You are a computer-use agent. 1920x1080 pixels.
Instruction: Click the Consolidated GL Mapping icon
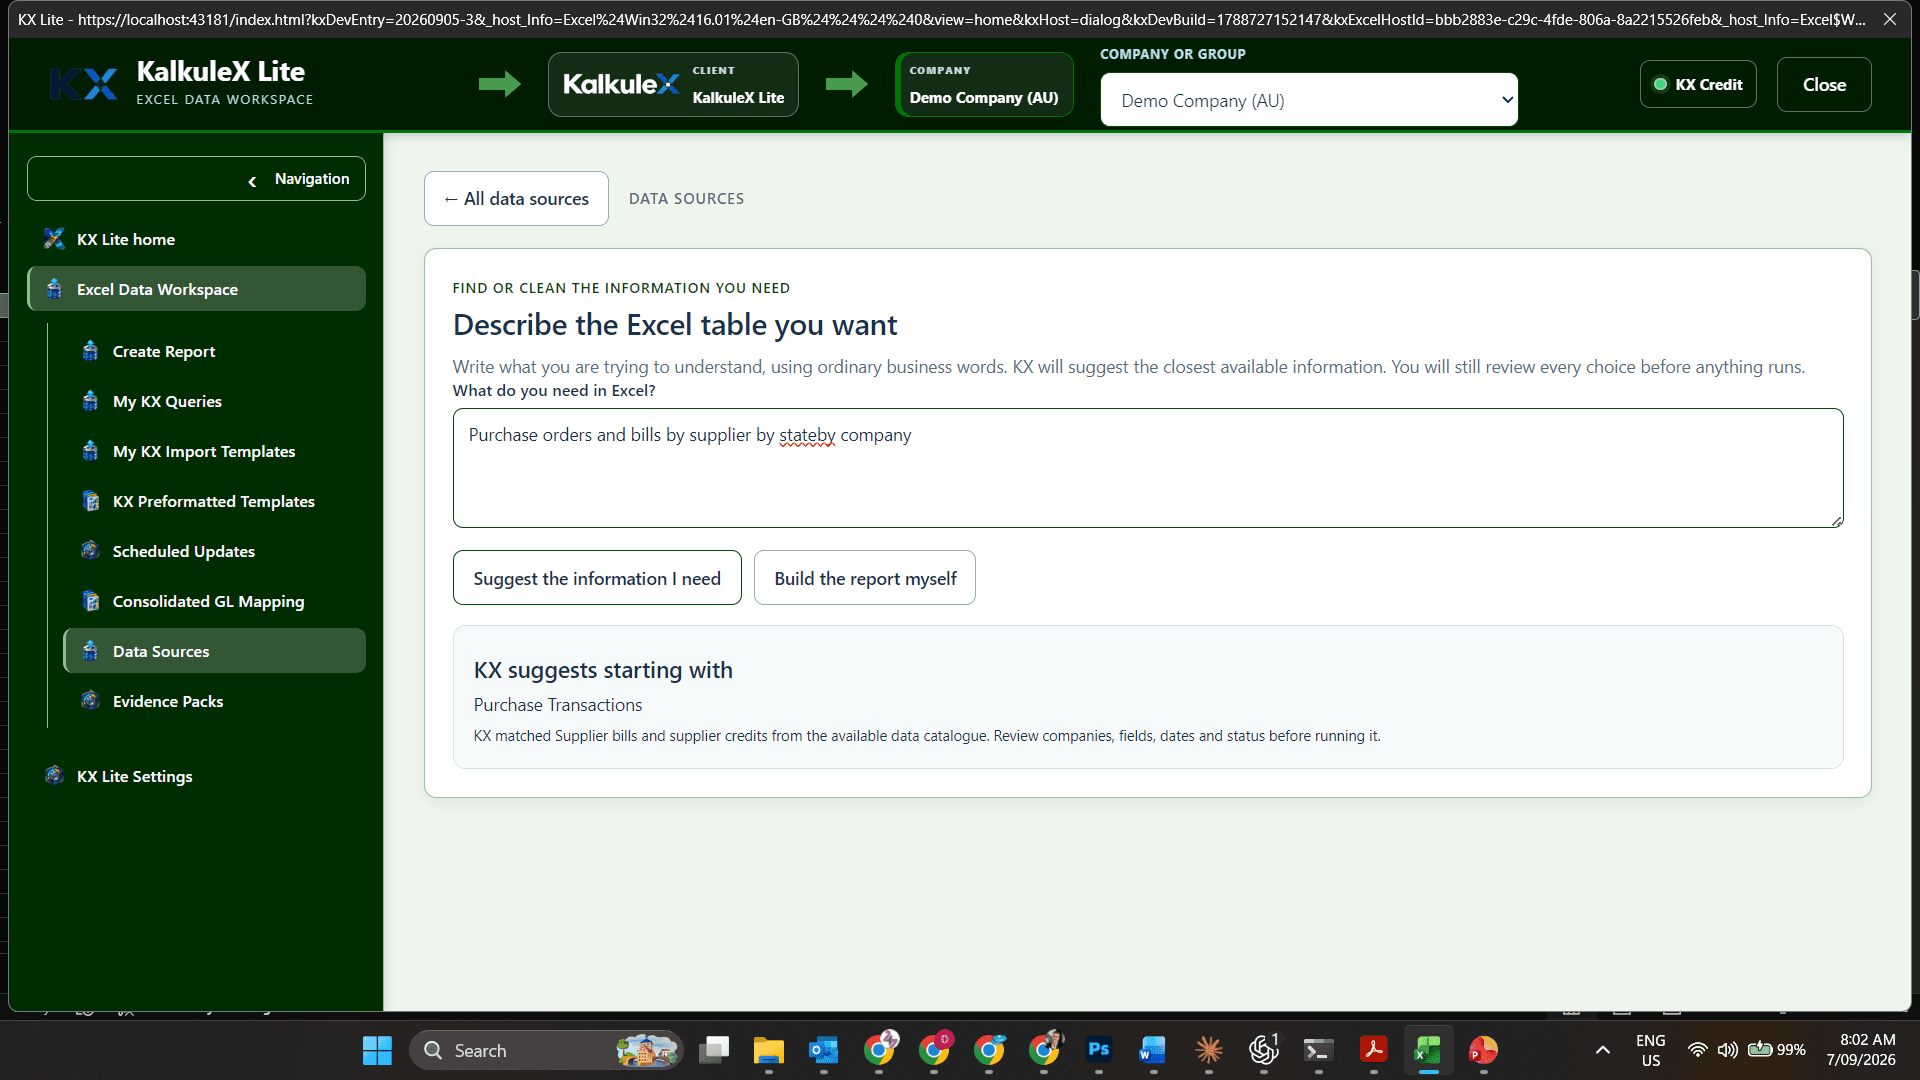coord(90,601)
